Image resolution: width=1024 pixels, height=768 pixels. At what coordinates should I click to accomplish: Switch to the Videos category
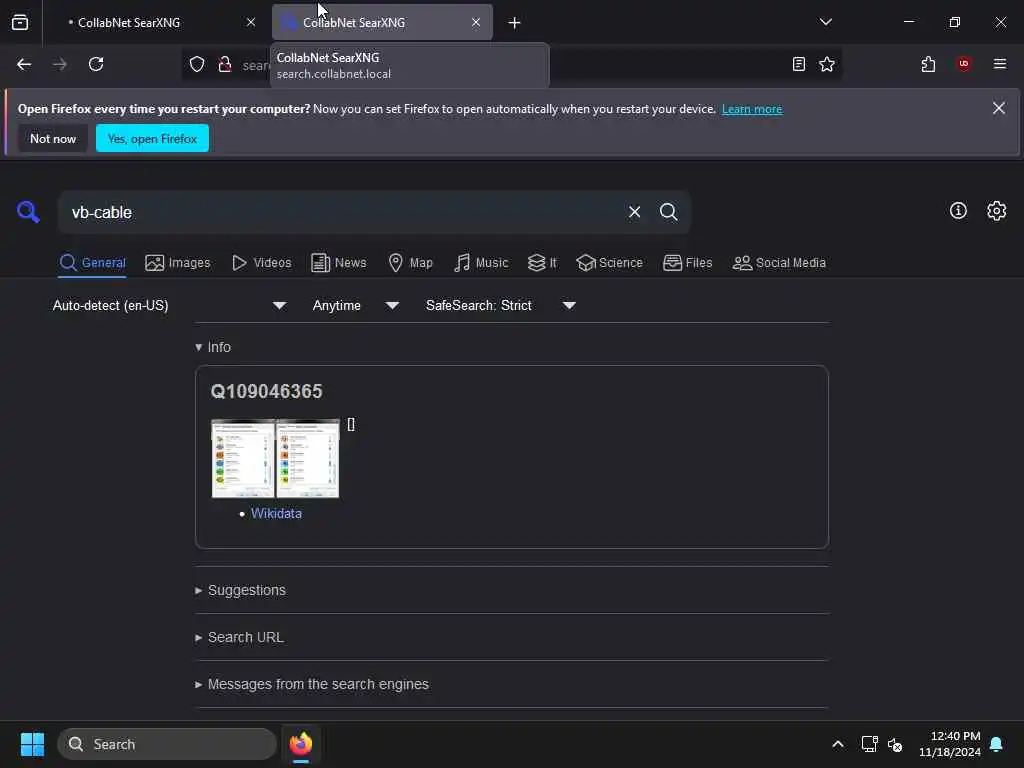262,263
